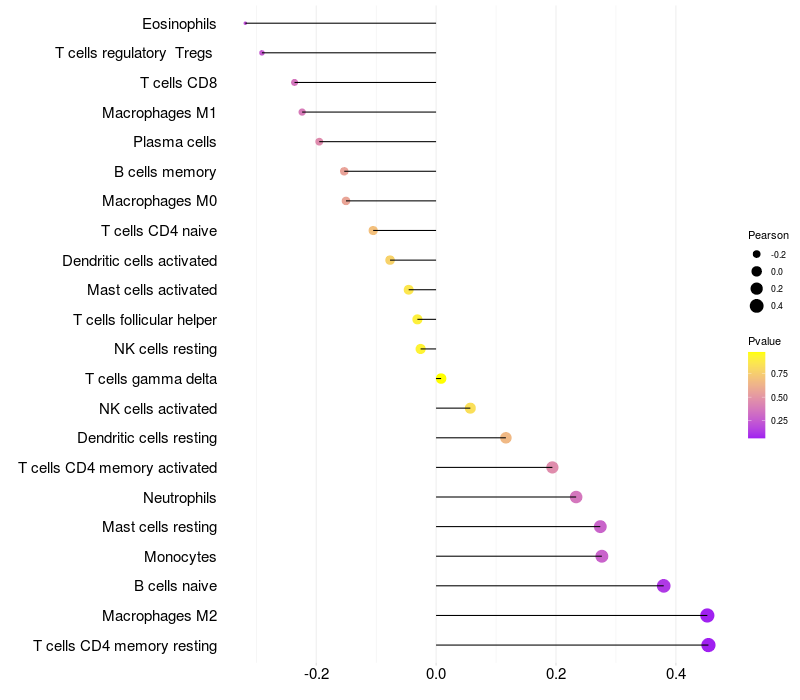The image size is (800, 700).
Task: Click the 0.4 x-axis tick label
Action: click(676, 674)
